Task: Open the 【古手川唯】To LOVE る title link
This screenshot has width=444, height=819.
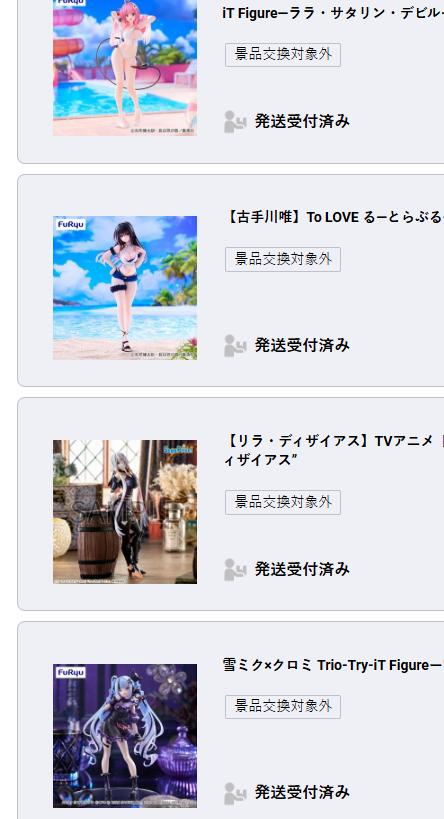Action: coord(333,217)
